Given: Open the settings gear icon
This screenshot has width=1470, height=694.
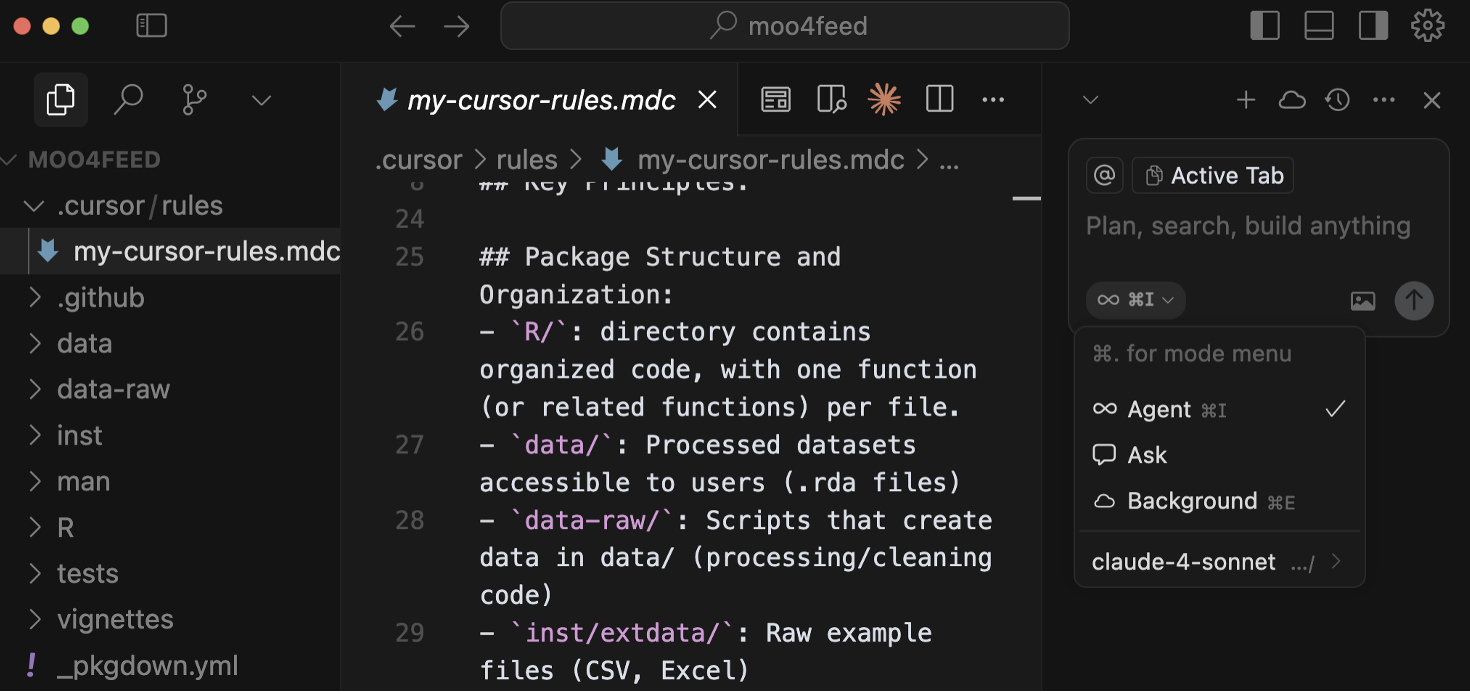Looking at the screenshot, I should coord(1427,26).
